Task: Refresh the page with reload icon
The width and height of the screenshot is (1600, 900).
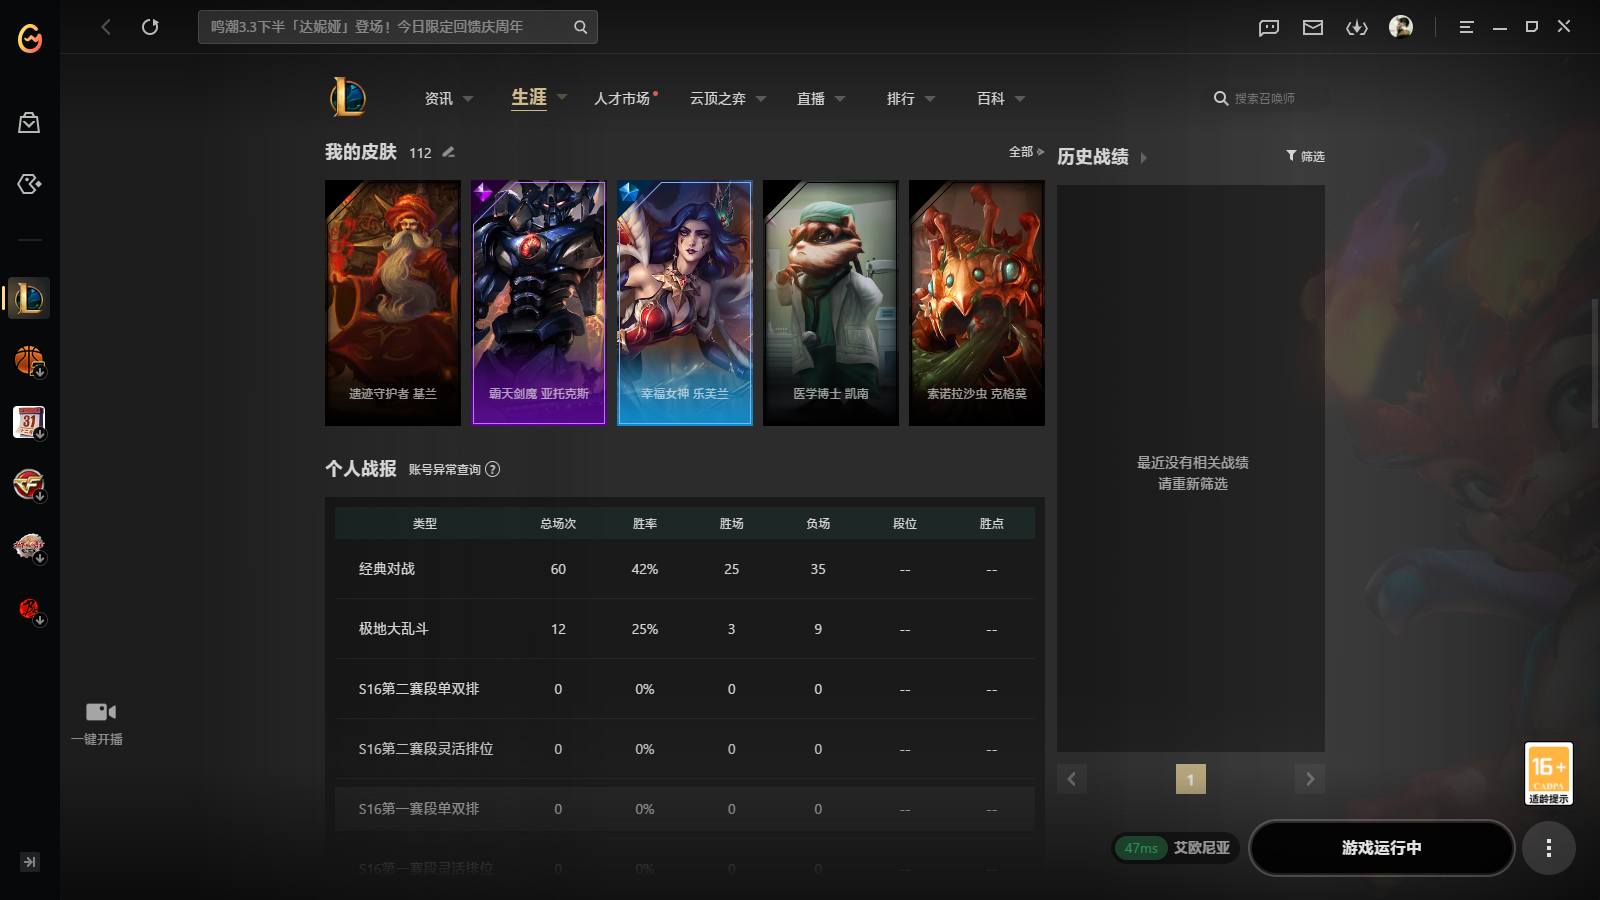Action: [x=150, y=27]
